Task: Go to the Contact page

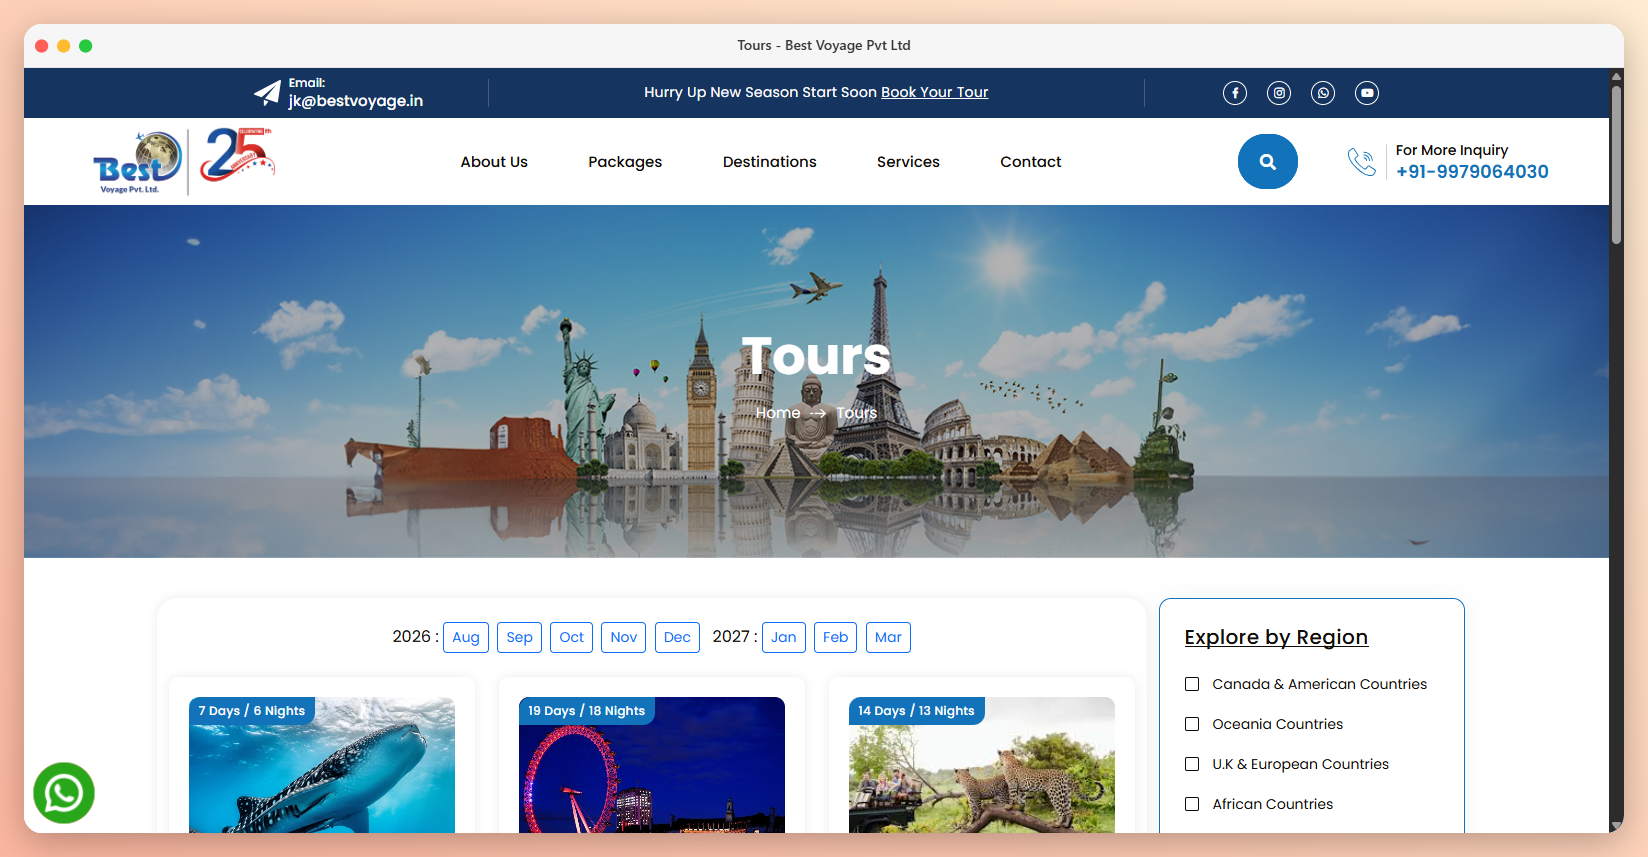Action: pos(1031,162)
